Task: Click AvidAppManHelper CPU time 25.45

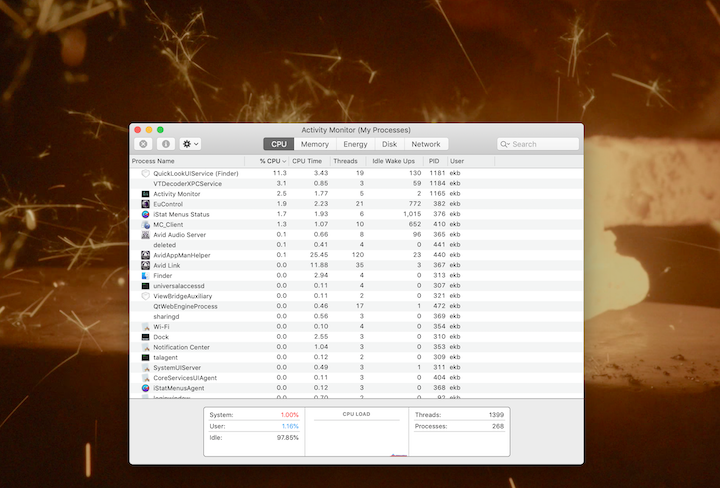Action: (319, 255)
